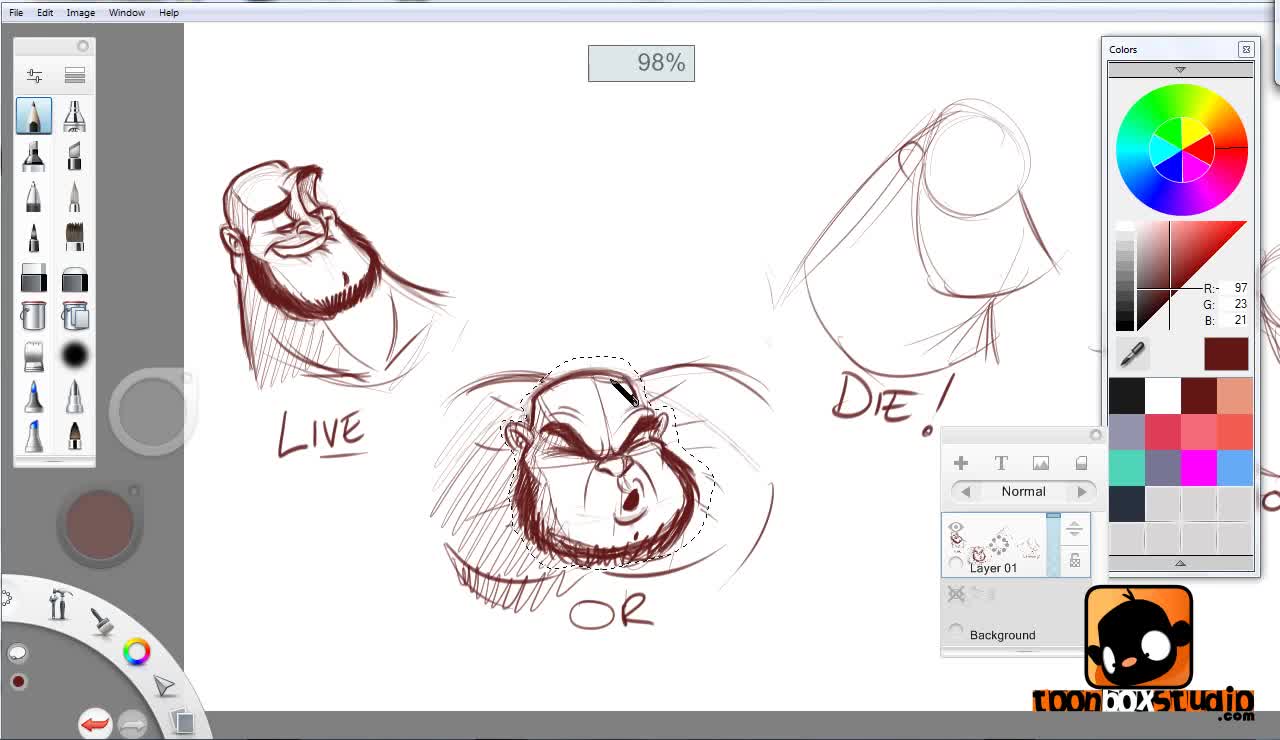Select the Smear brush tool
This screenshot has height=740, width=1280.
coord(33,356)
